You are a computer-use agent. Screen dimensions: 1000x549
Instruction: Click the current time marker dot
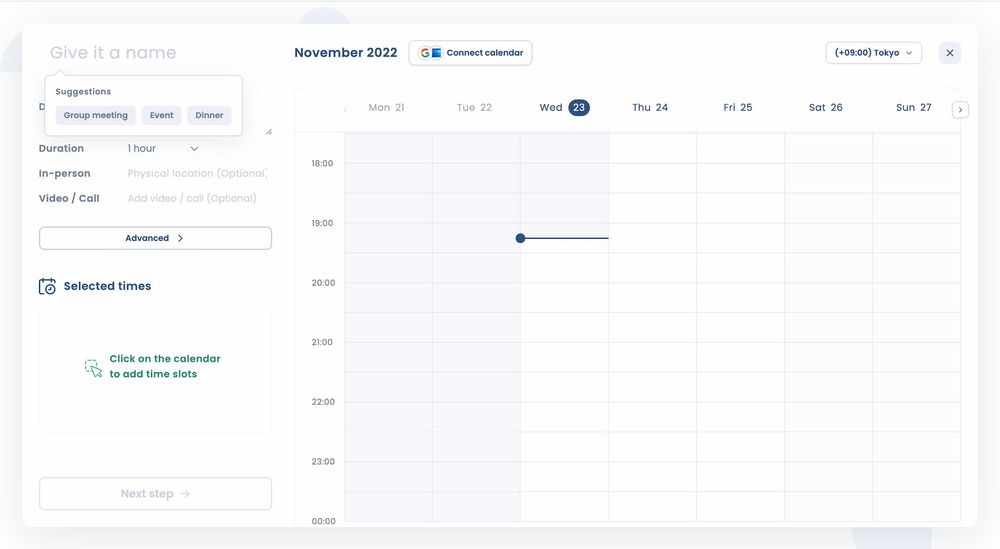coord(520,238)
